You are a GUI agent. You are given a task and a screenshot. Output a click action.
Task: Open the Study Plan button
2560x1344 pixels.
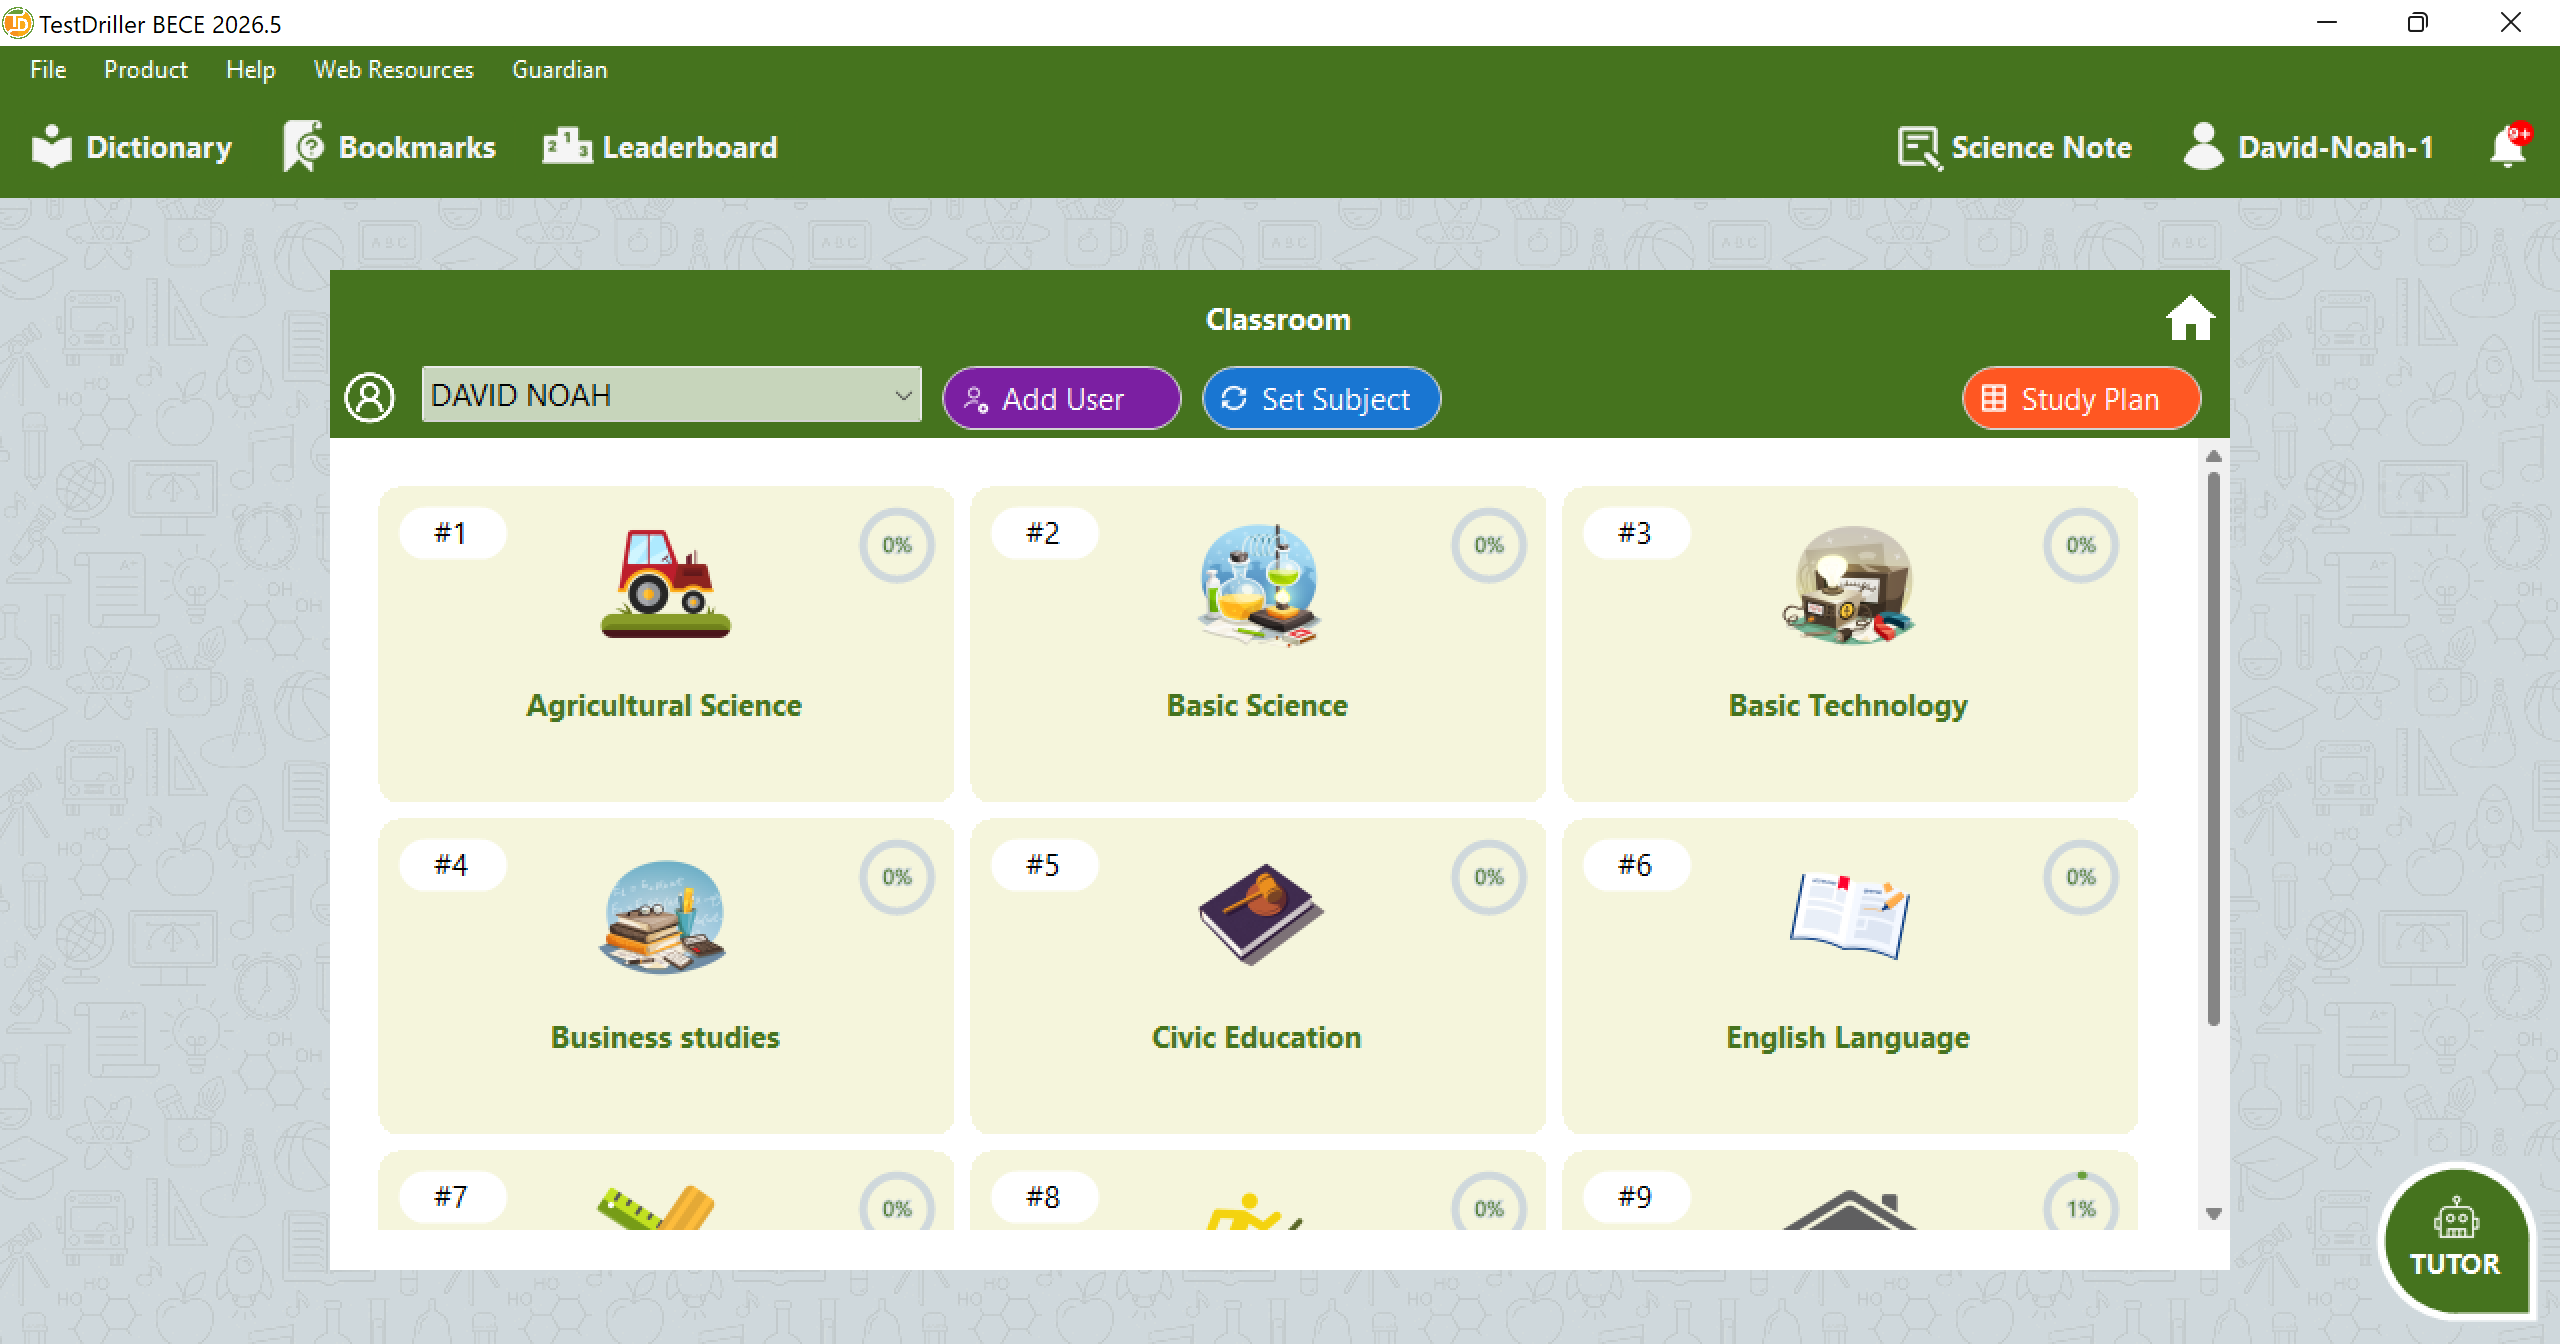click(2081, 398)
